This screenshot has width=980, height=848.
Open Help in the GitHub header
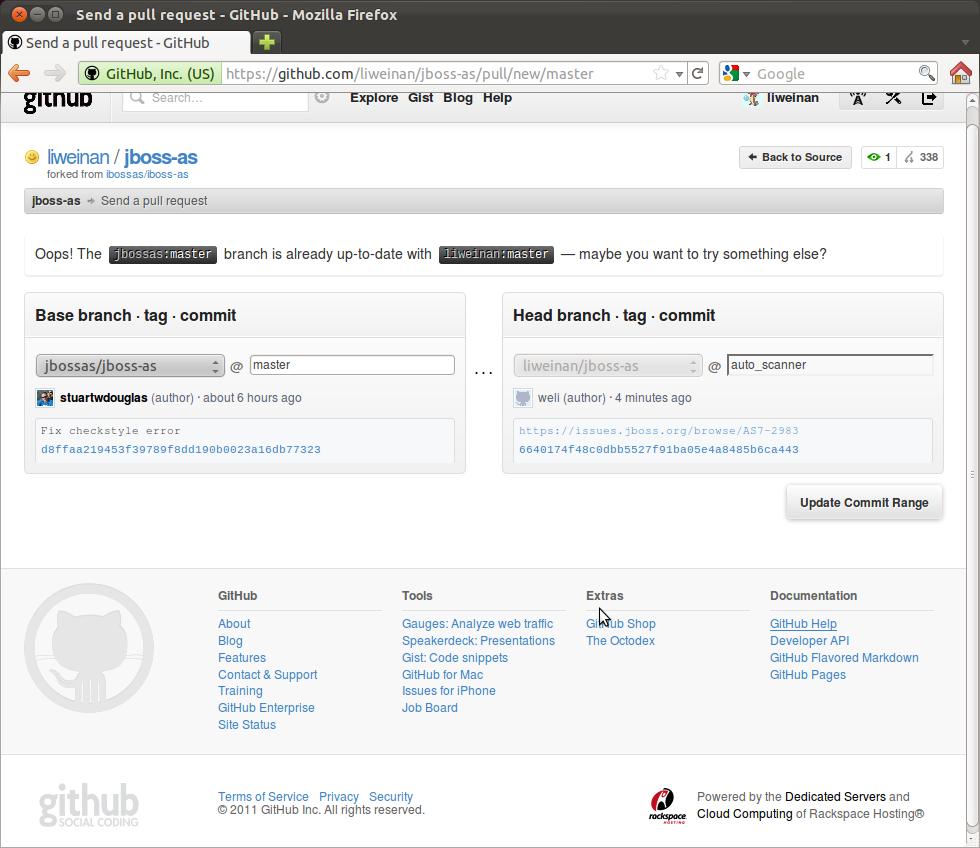pyautogui.click(x=498, y=97)
